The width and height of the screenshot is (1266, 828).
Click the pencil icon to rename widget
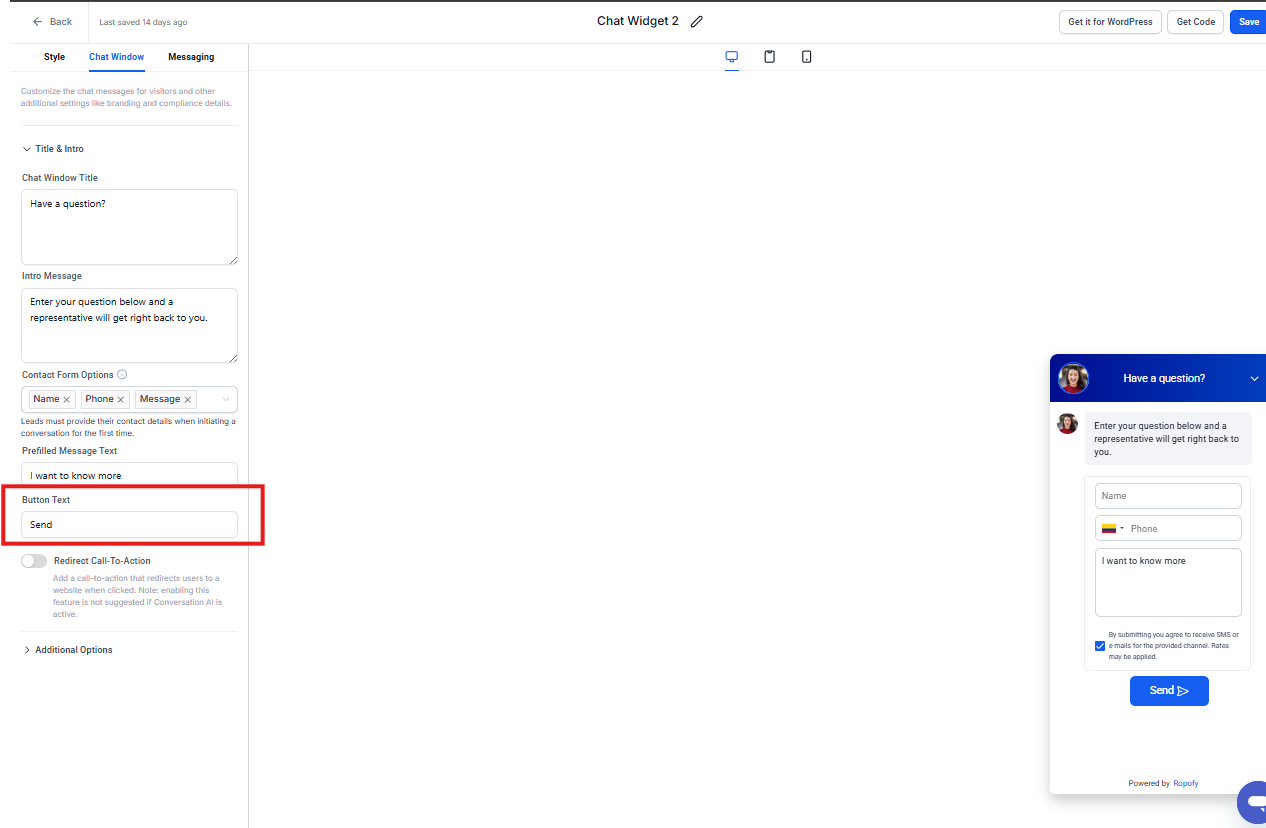coord(697,22)
